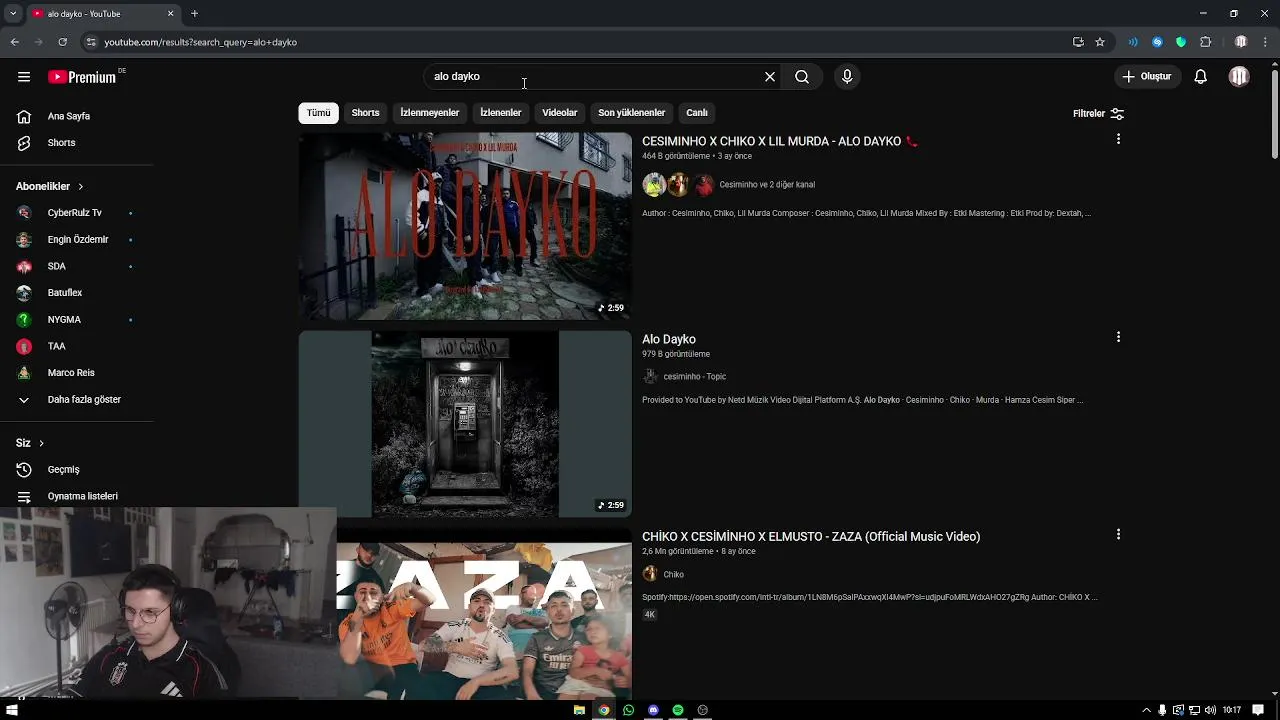Select the Son yüklenenler filter chip

[631, 113]
